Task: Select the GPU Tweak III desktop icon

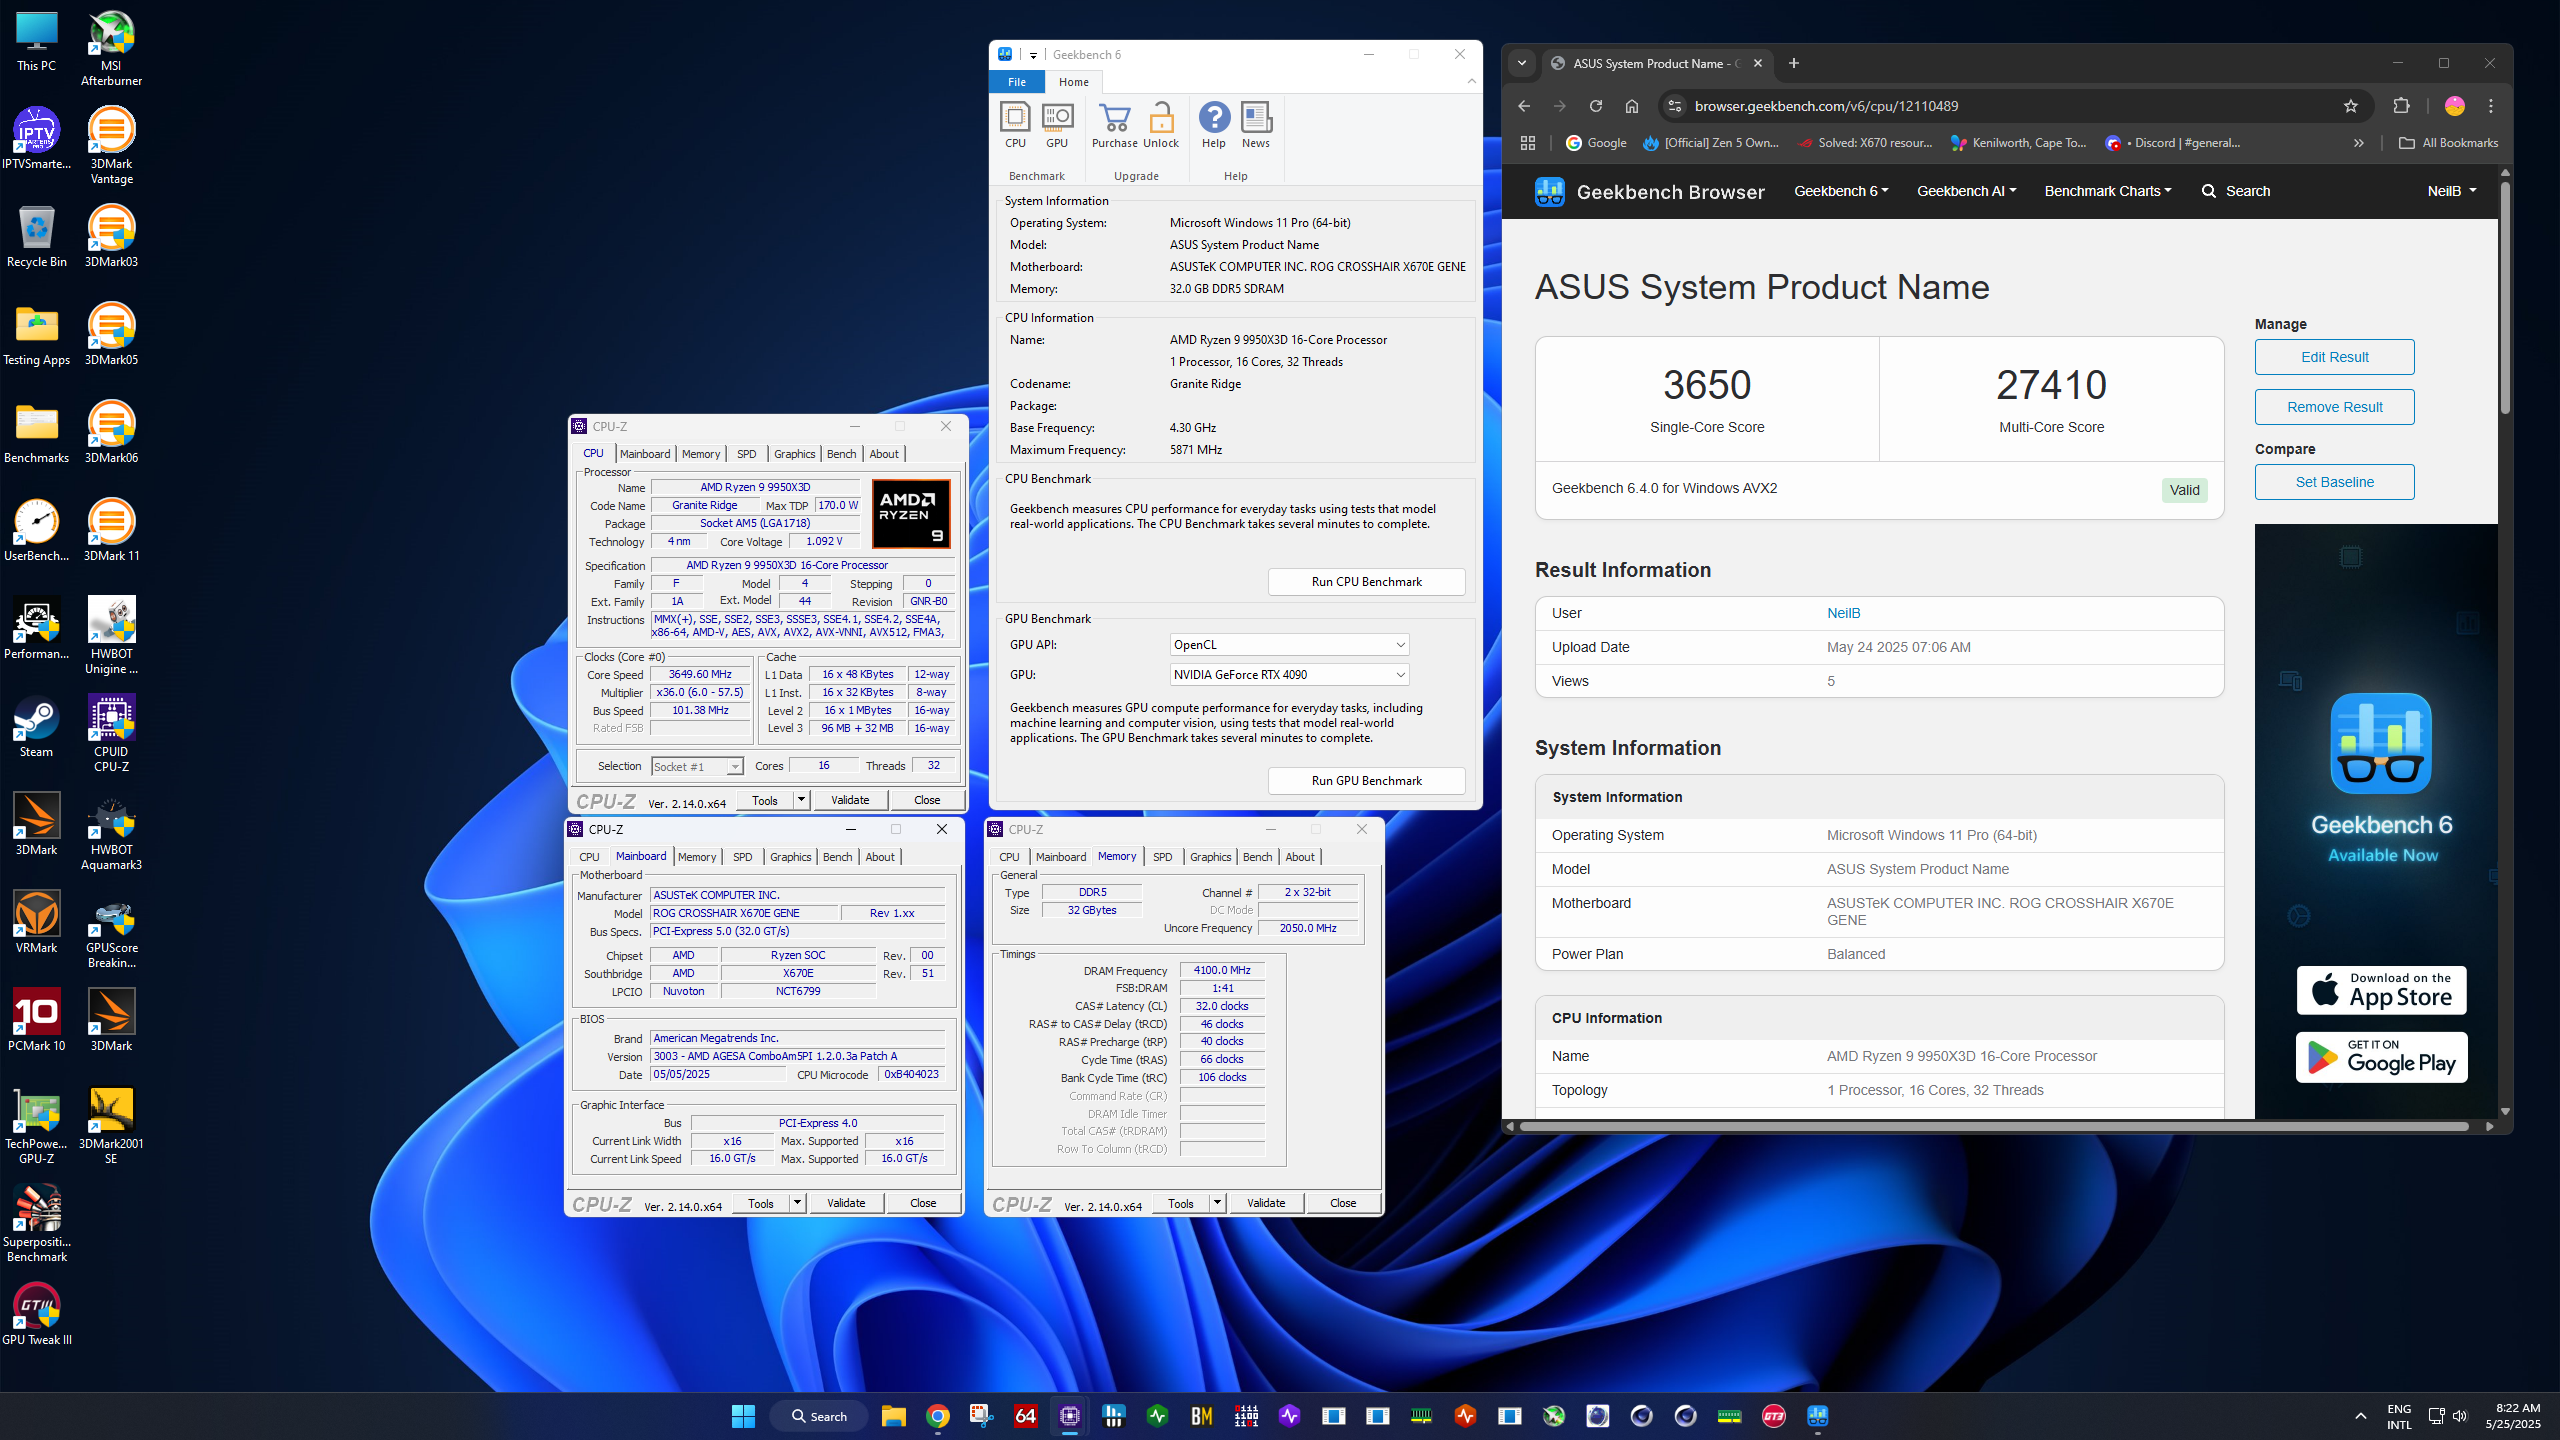Action: click(37, 1315)
